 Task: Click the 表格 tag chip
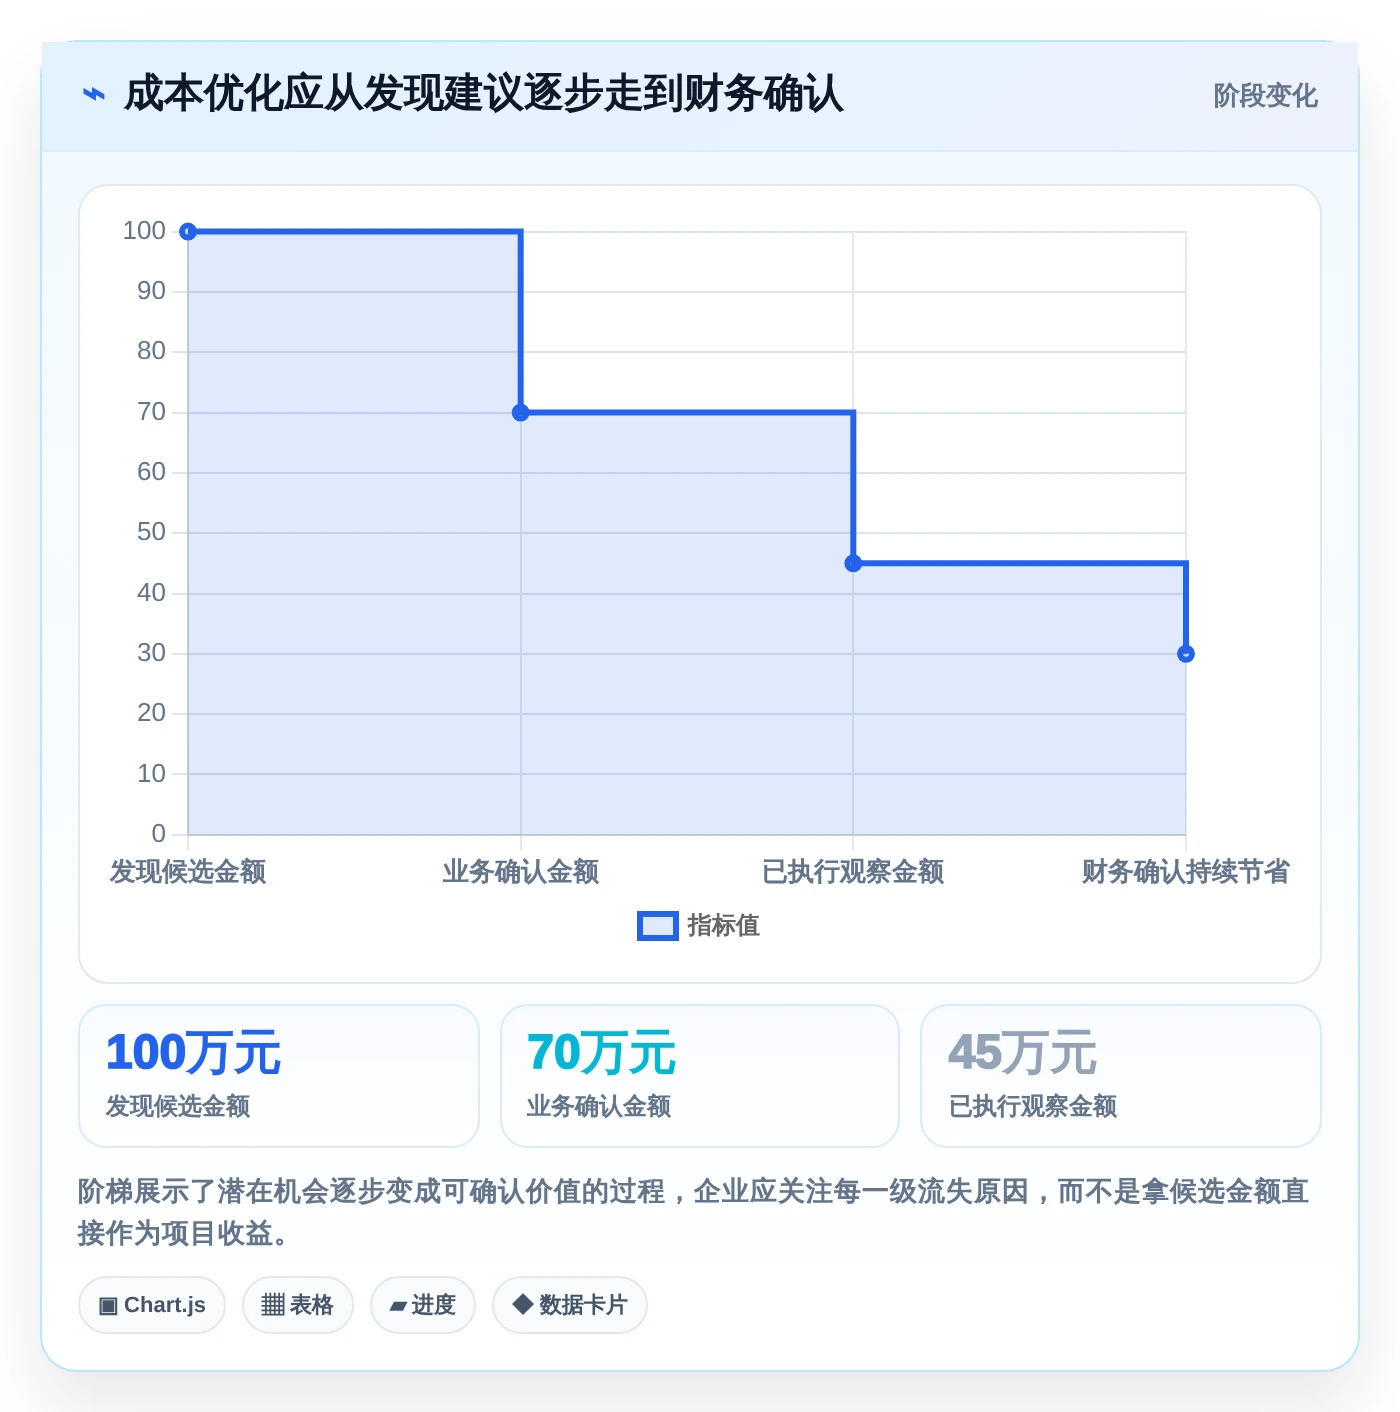click(x=298, y=1305)
